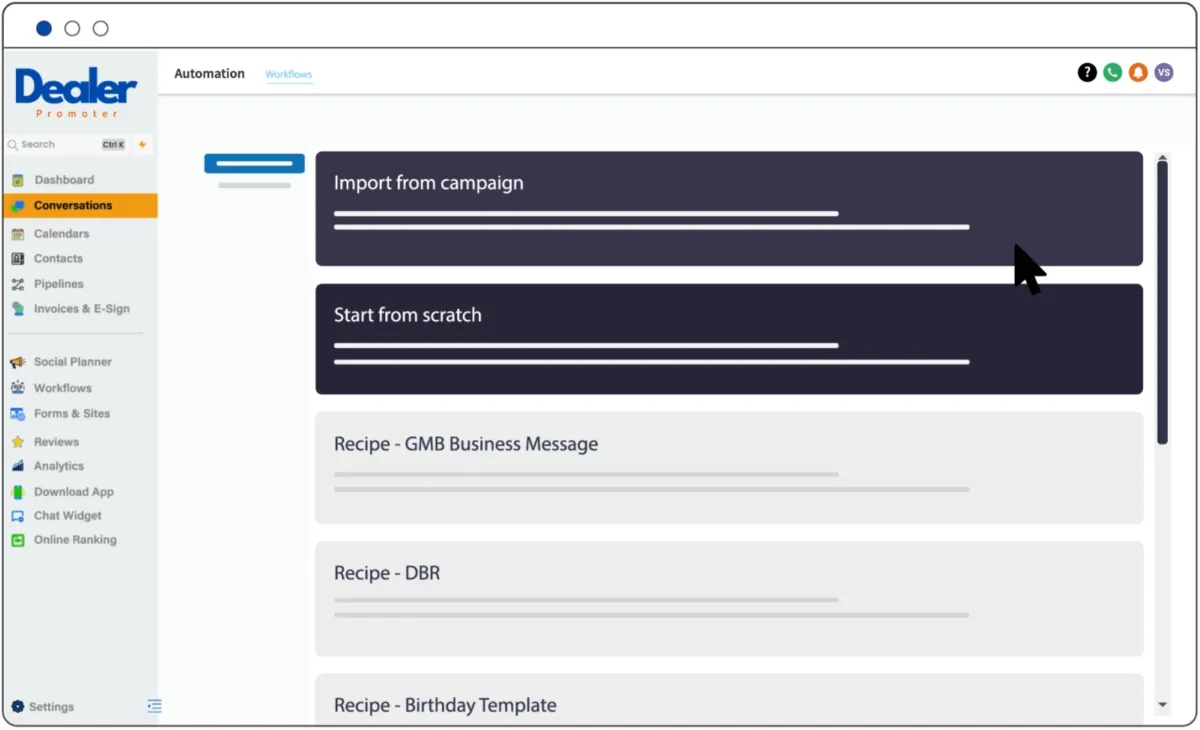Click the Social Planner label
Image resolution: width=1200 pixels, height=730 pixels.
tap(73, 362)
